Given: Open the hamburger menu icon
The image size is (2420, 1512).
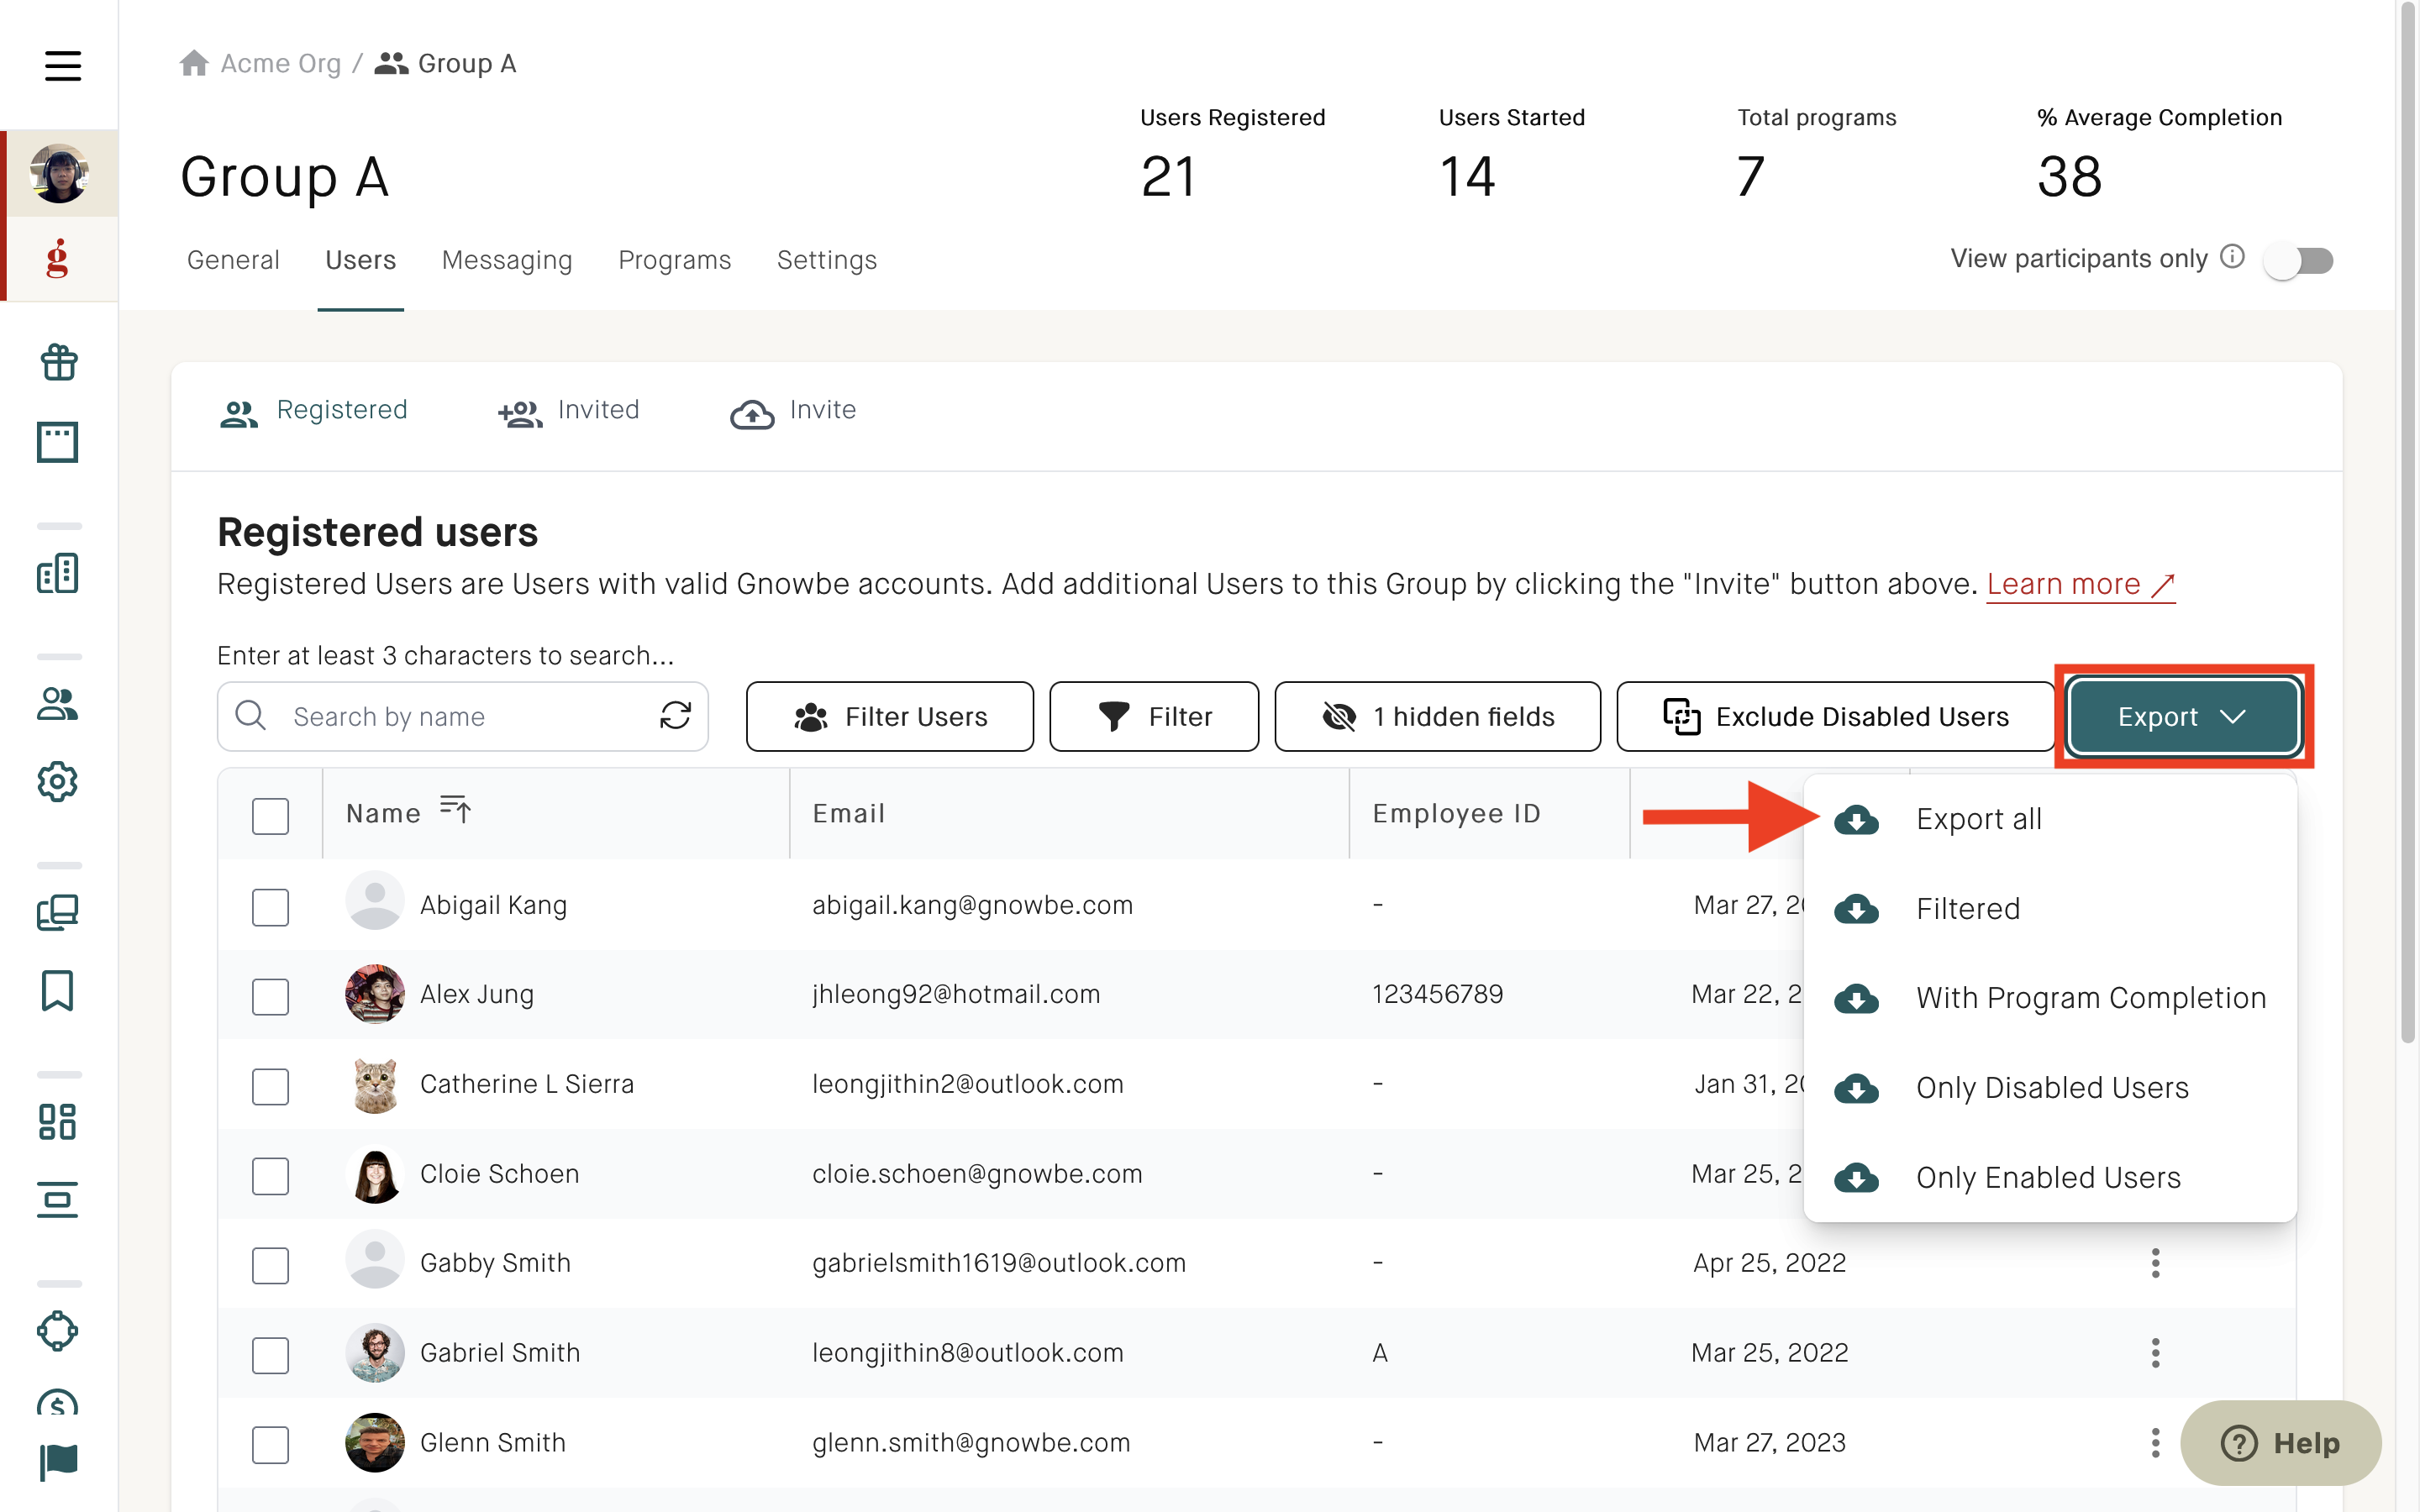Looking at the screenshot, I should coord(62,66).
